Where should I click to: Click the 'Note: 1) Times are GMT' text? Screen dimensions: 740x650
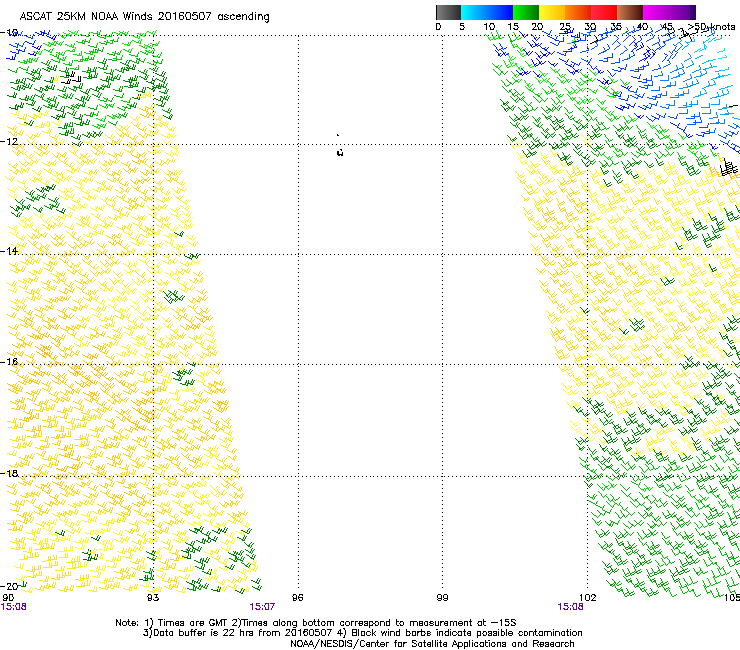click(x=172, y=623)
